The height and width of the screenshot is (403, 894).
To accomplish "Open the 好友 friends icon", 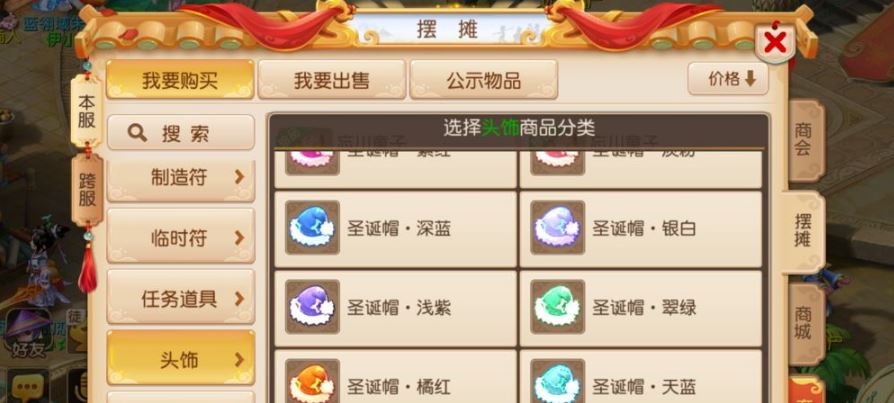I will point(28,333).
